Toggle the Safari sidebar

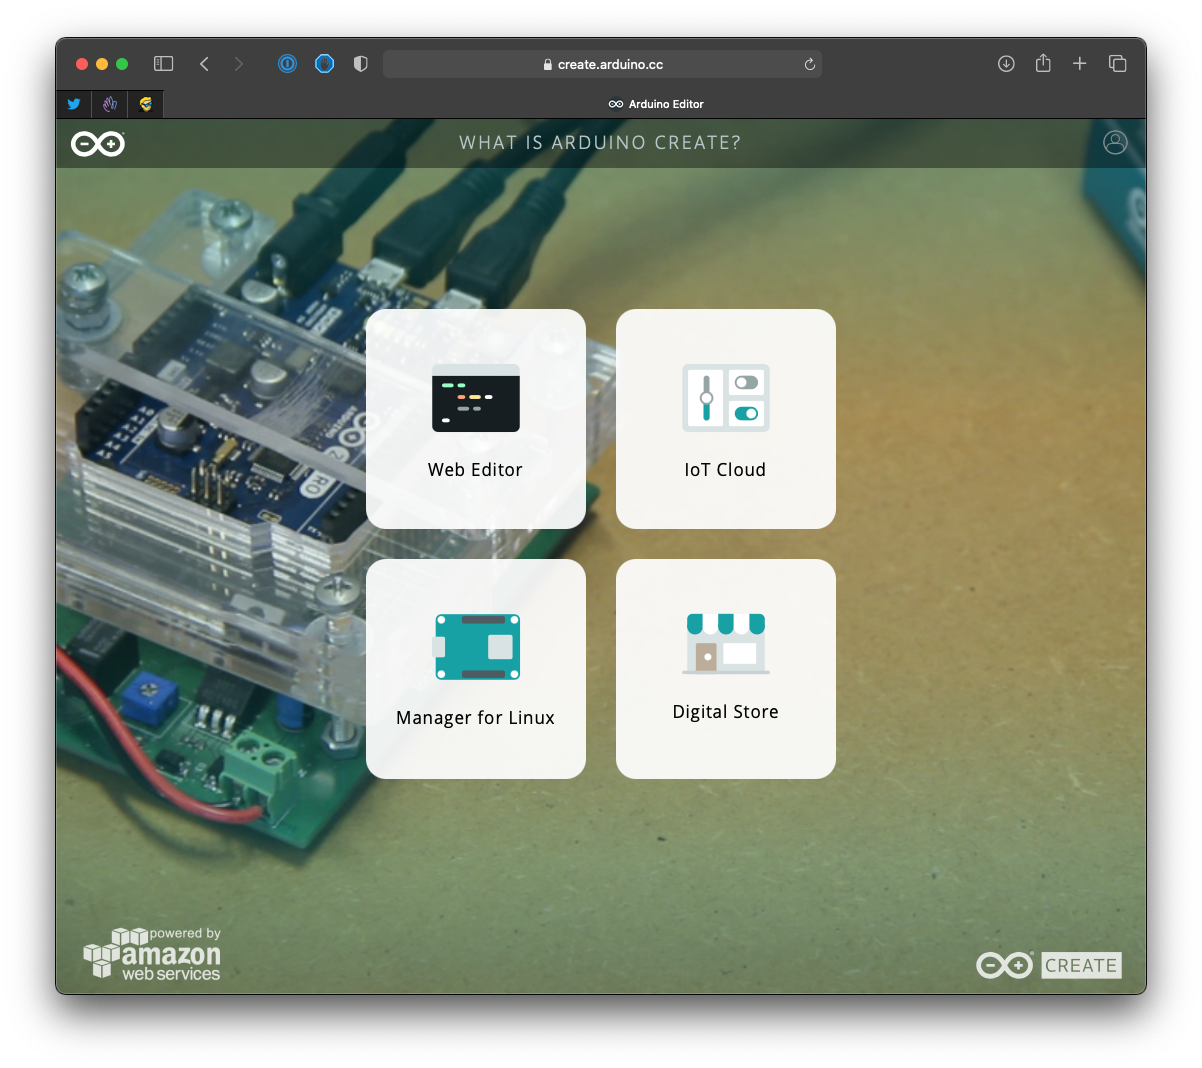163,64
